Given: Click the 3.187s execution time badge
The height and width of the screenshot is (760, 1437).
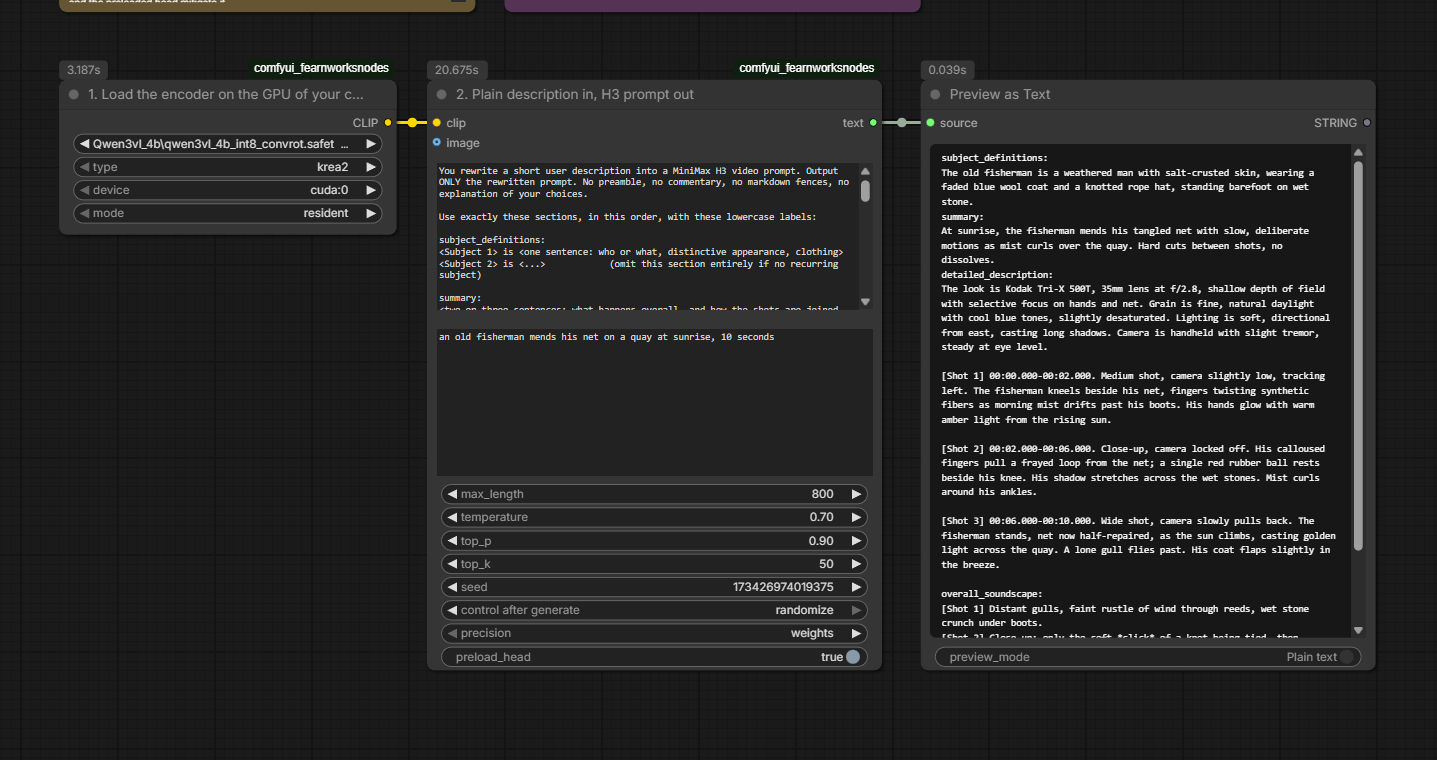Looking at the screenshot, I should 84,70.
